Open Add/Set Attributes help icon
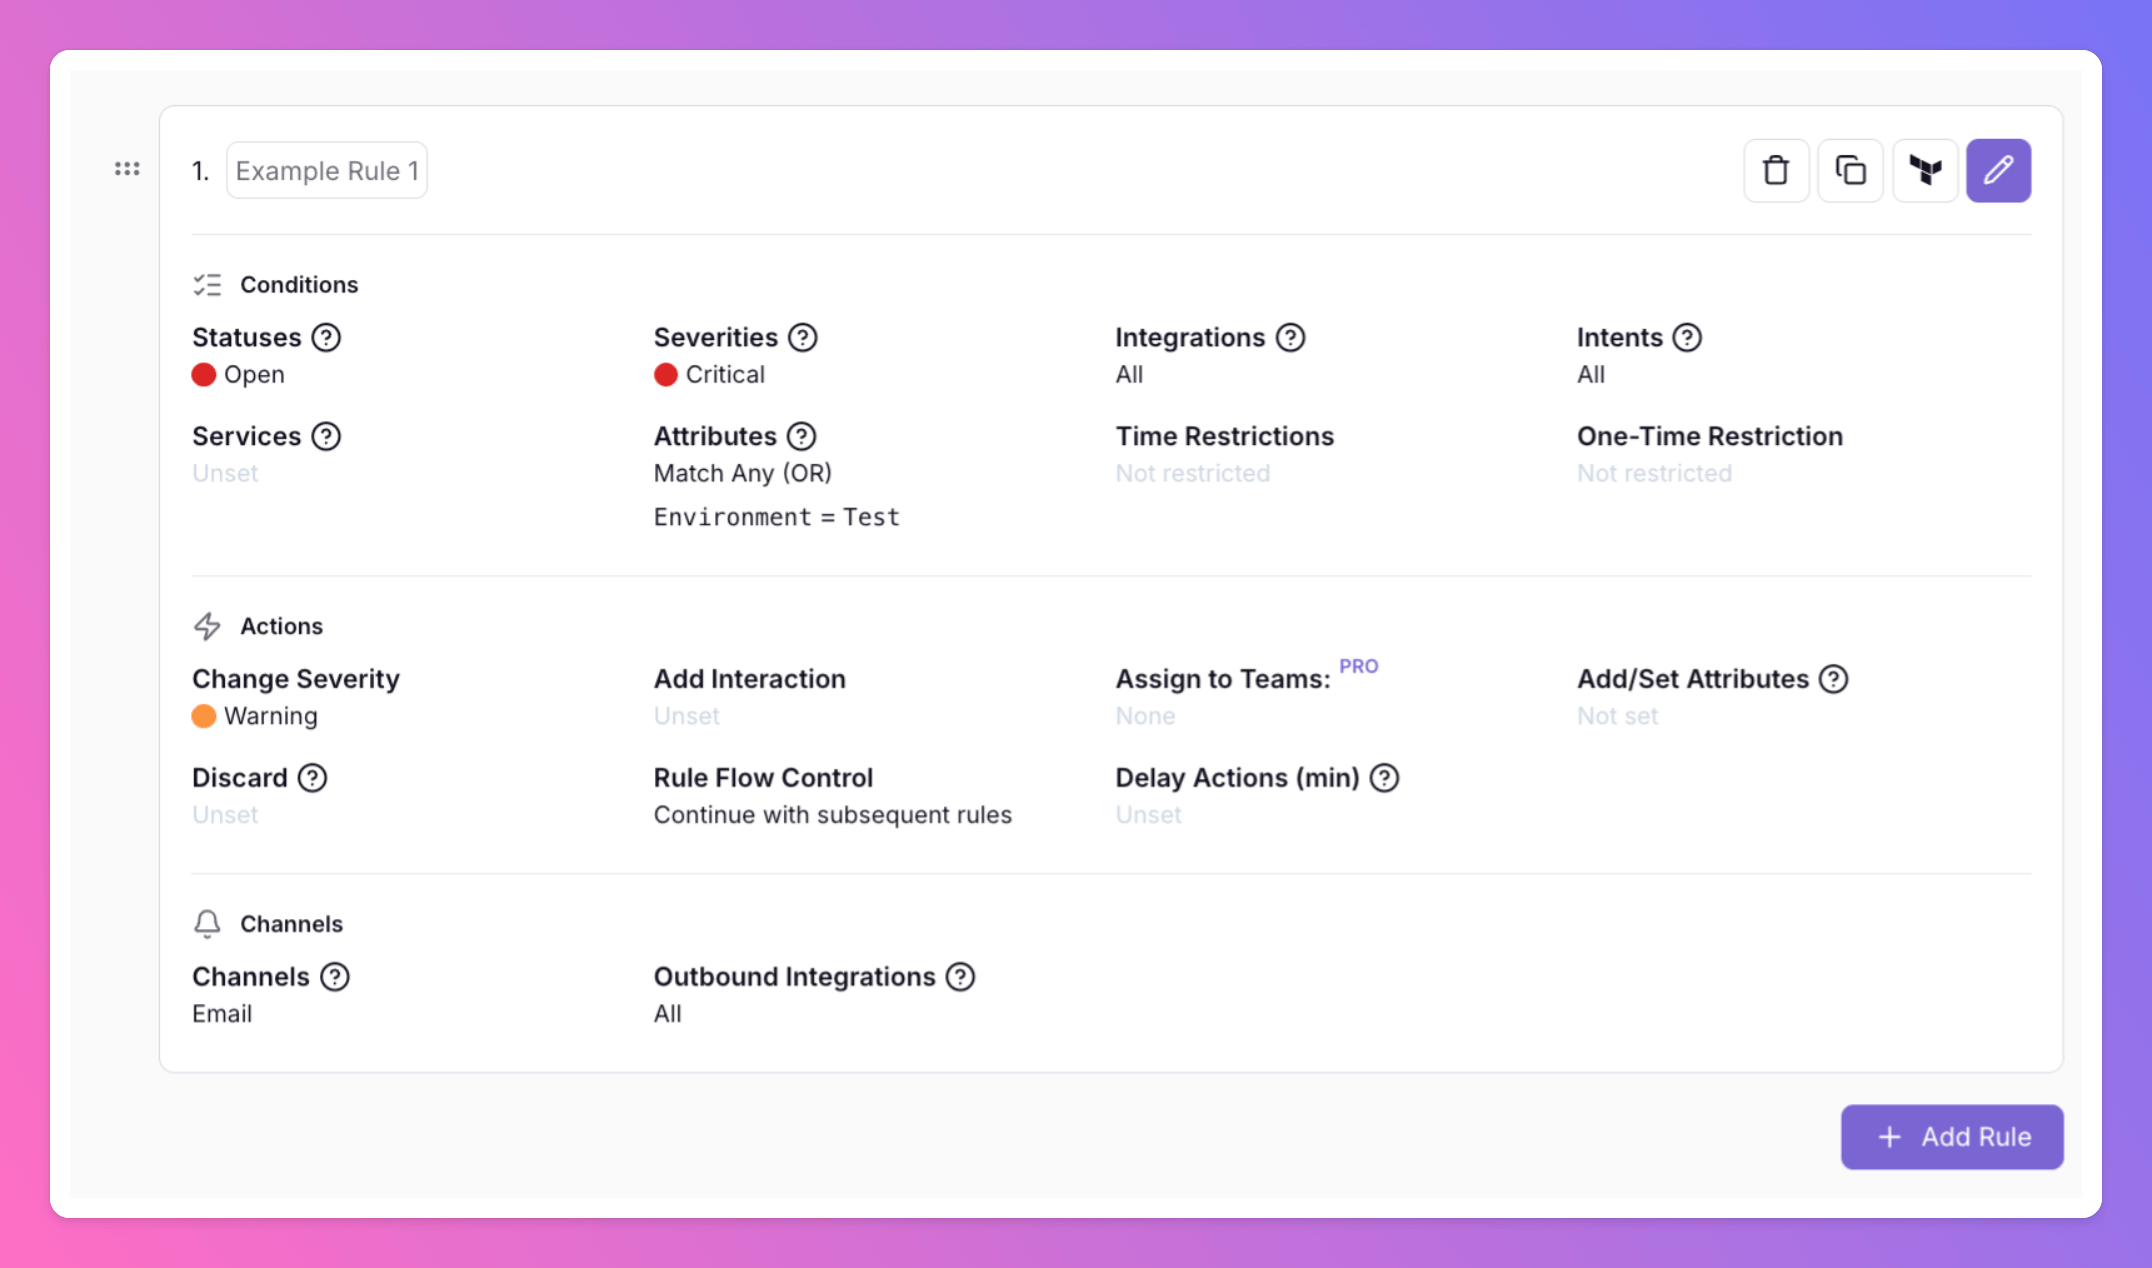Viewport: 2152px width, 1268px height. (x=1833, y=680)
